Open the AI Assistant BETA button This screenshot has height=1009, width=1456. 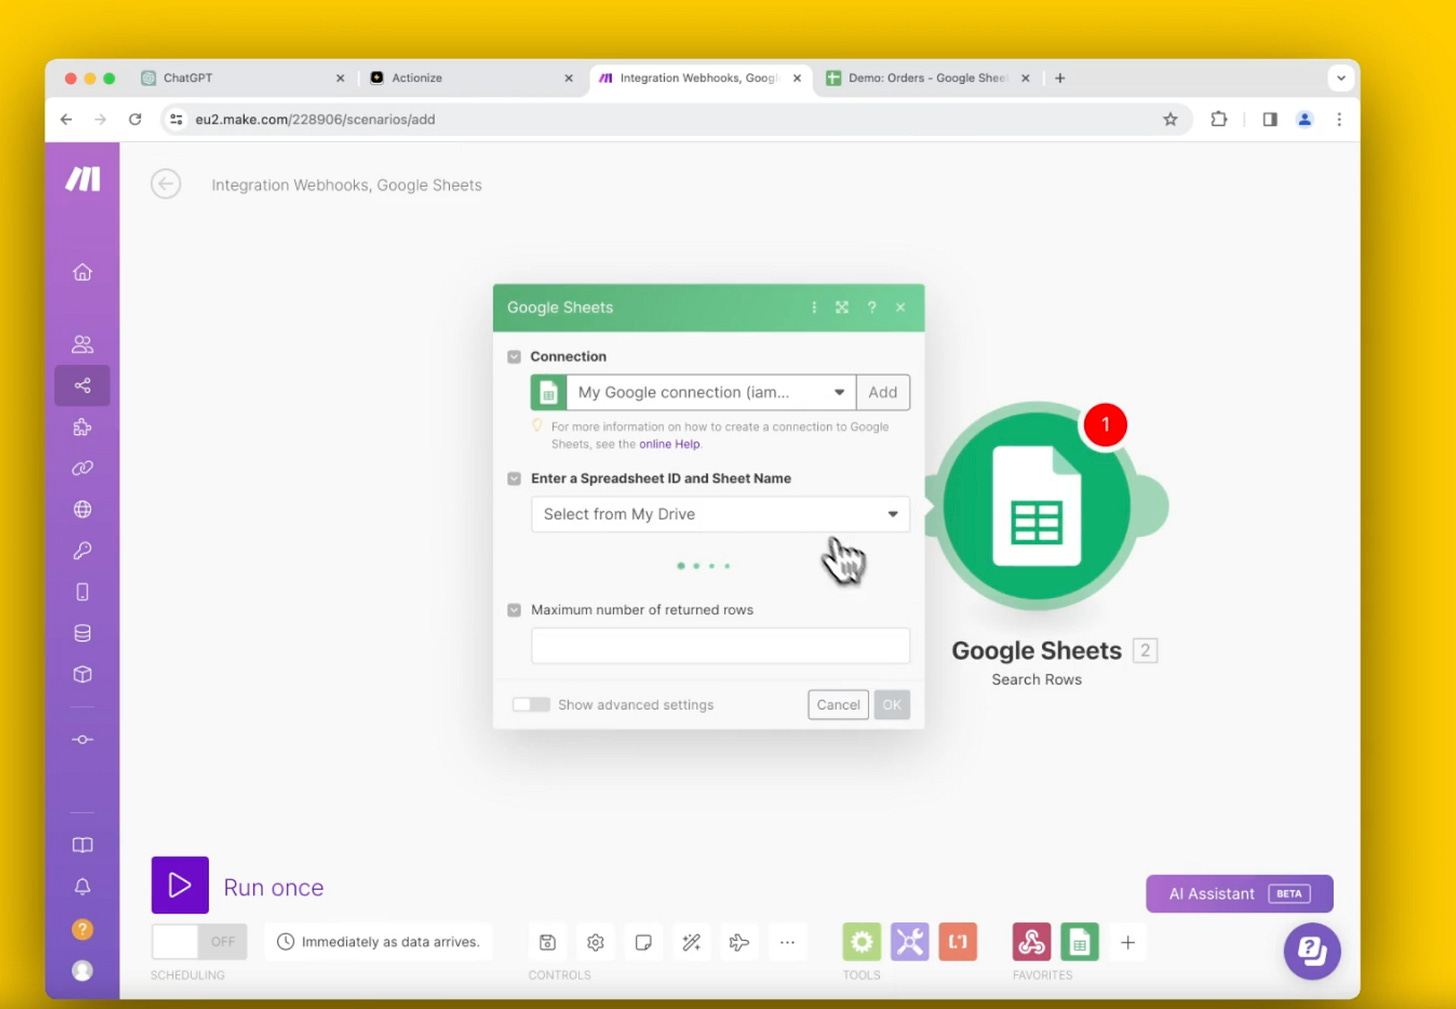coord(1239,894)
